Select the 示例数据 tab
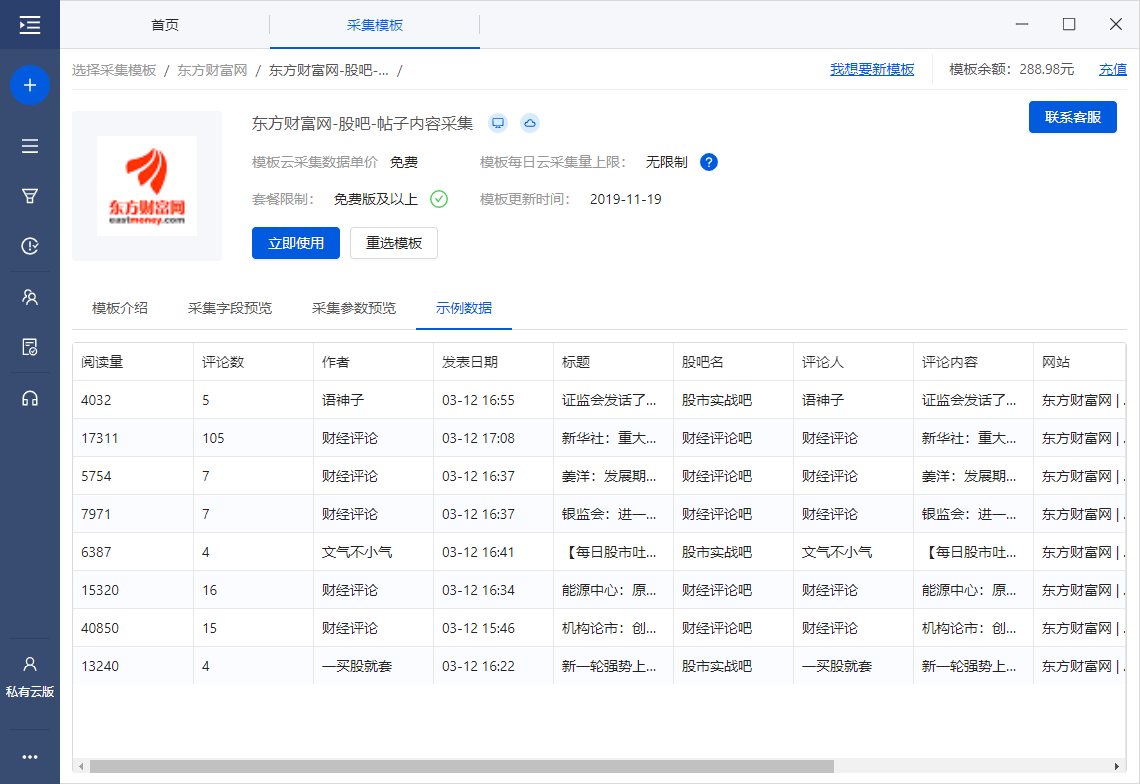1140x784 pixels. point(464,308)
